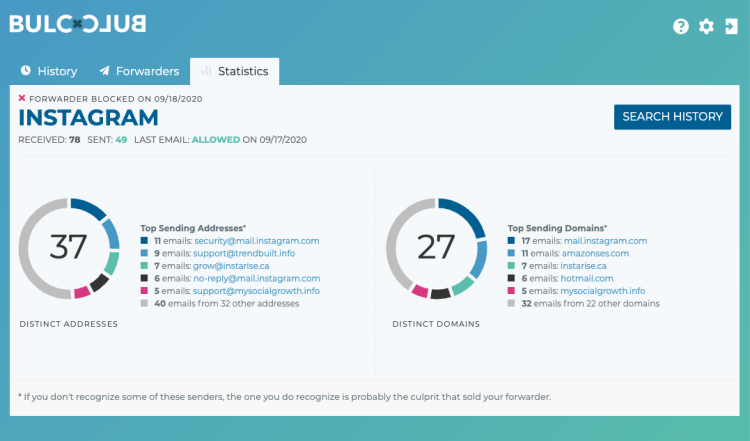
Task: Click the Top Sending Domains heading
Action: (557, 228)
